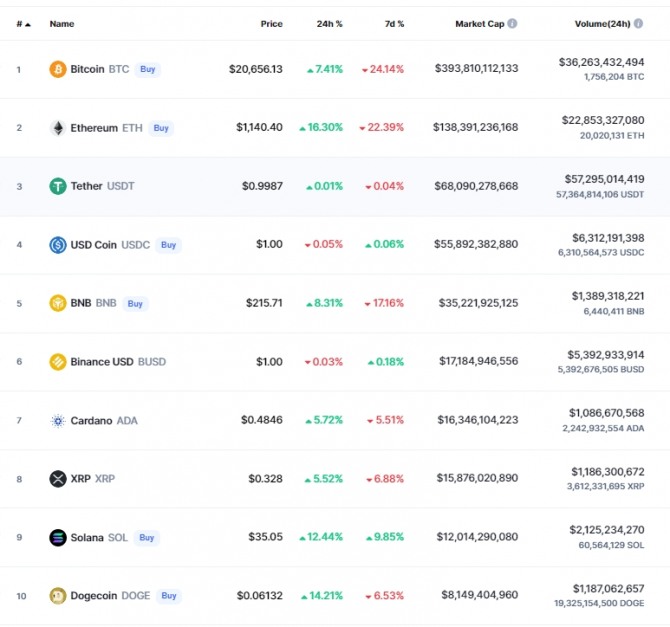Click the Ethereum diamond logo icon

(58, 128)
